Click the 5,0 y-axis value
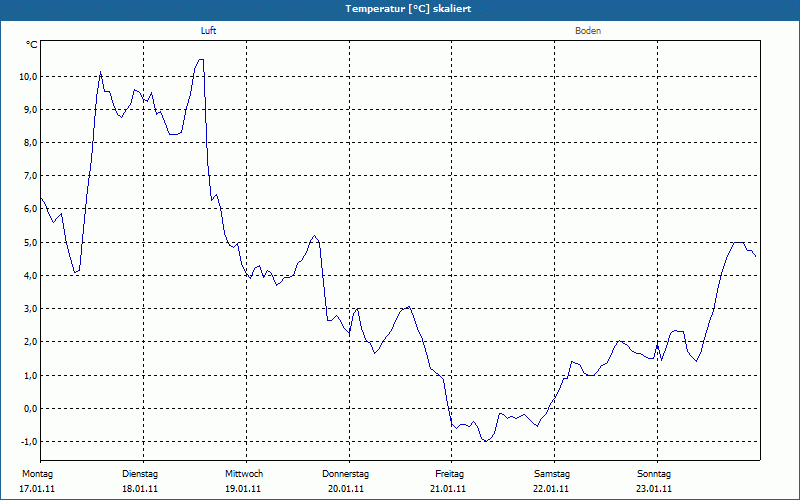Image resolution: width=800 pixels, height=500 pixels. coord(30,242)
